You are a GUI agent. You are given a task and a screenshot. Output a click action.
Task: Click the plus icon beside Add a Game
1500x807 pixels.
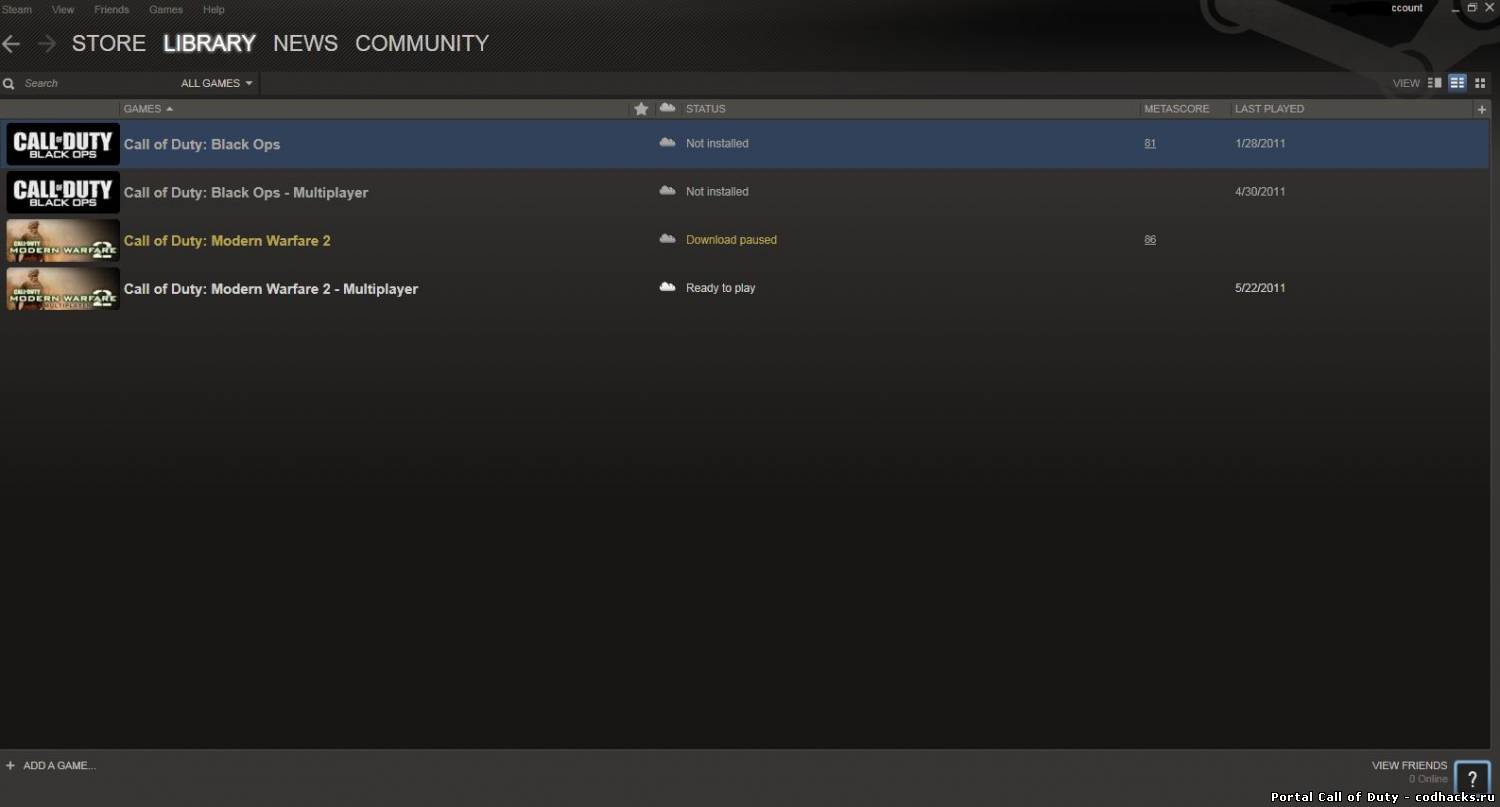coord(10,765)
